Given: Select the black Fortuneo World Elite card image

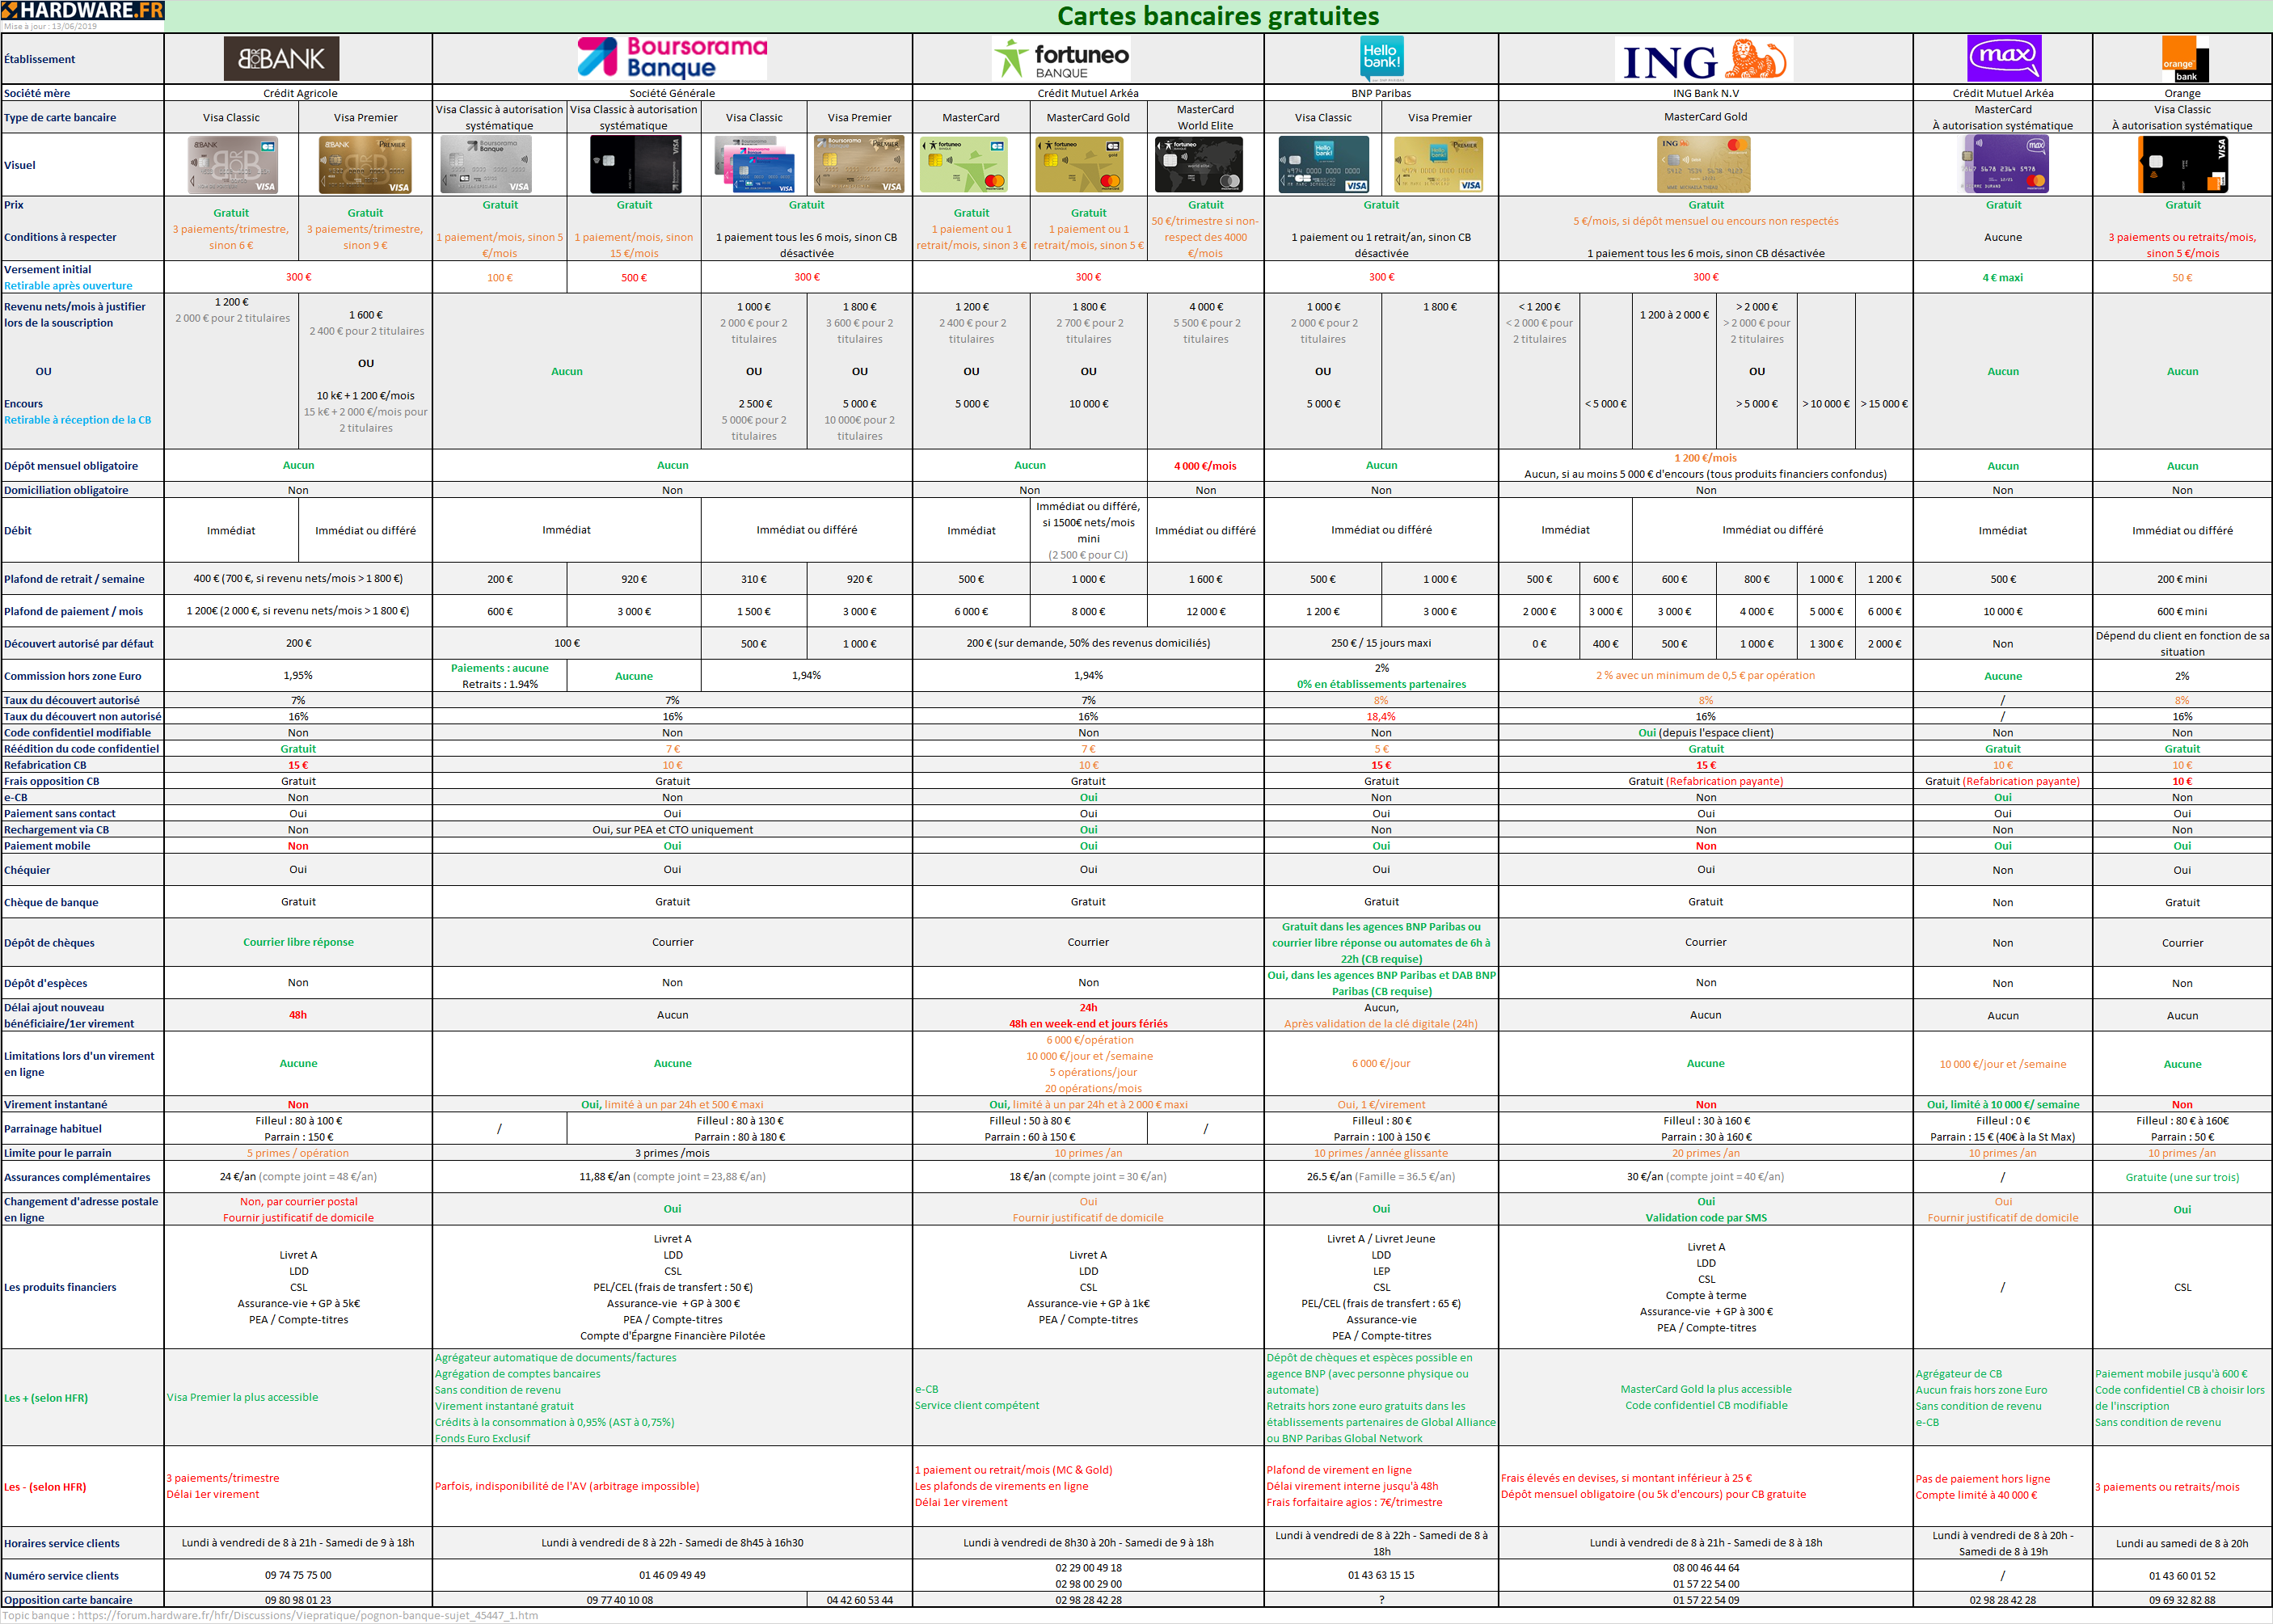Looking at the screenshot, I should (x=1198, y=165).
